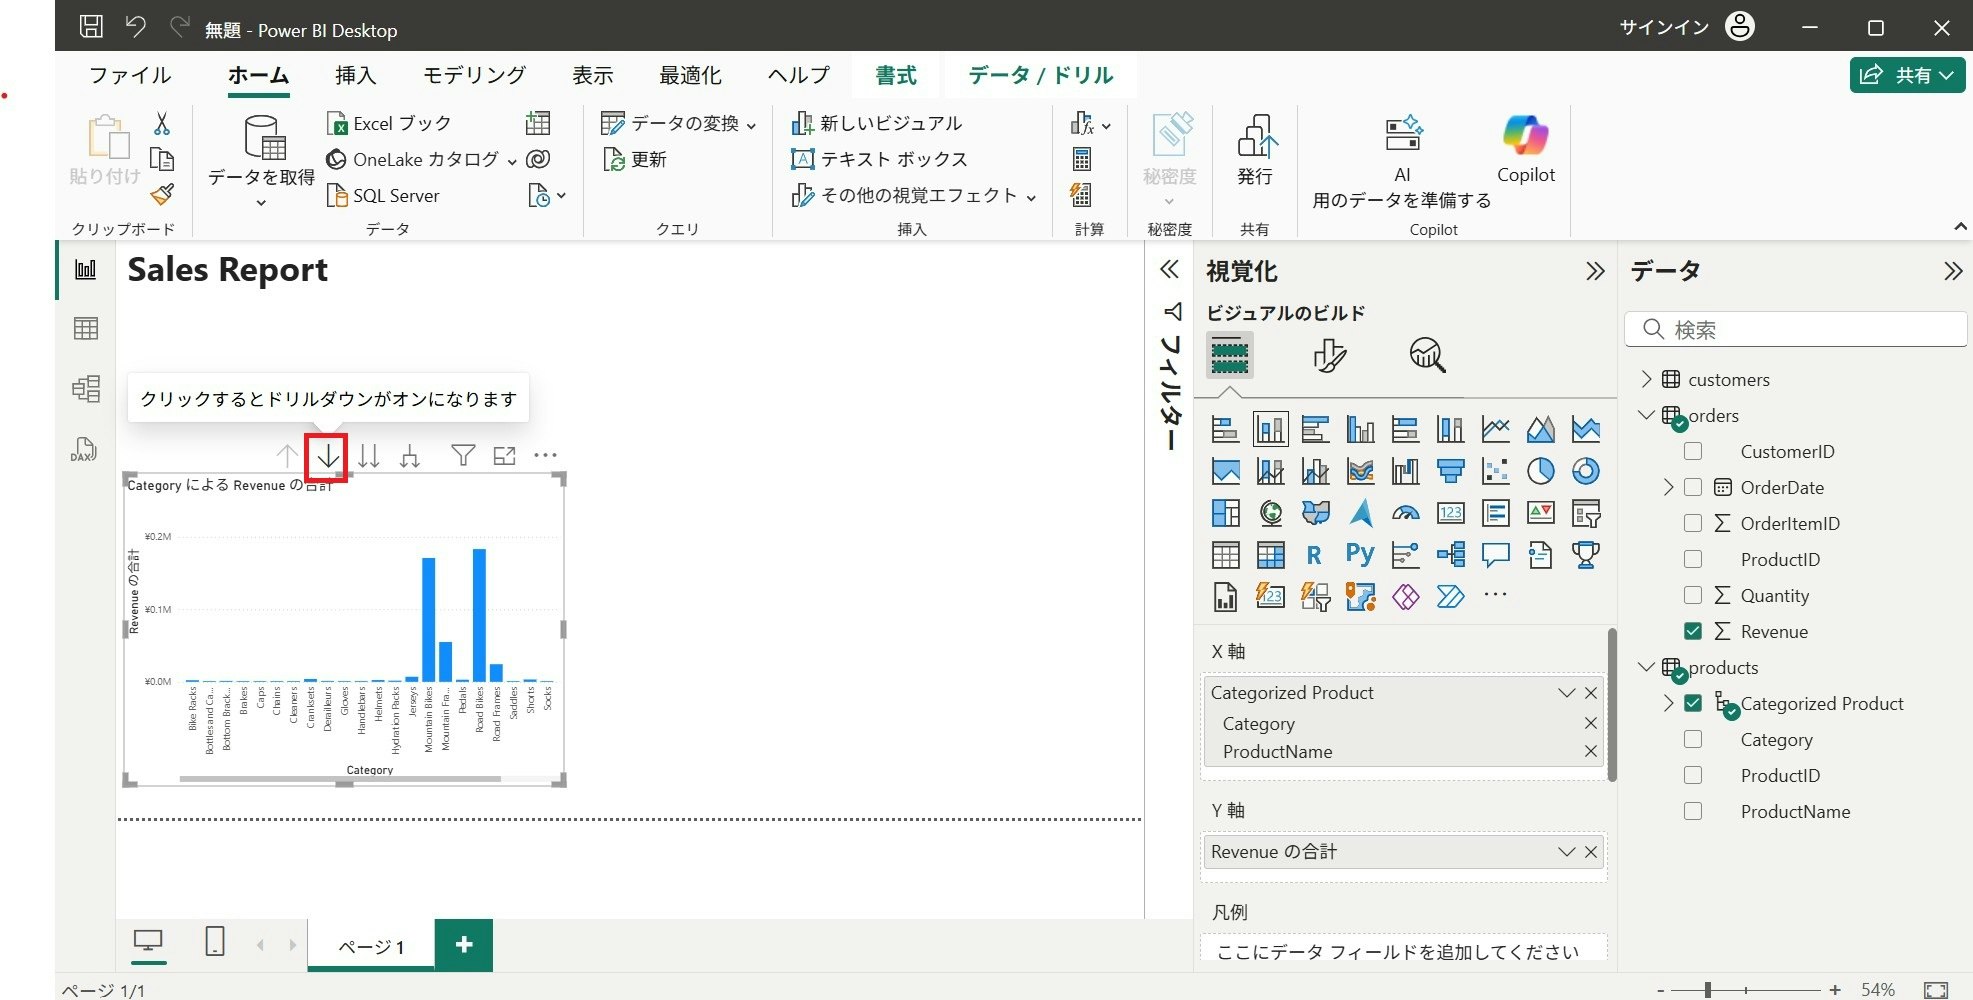Check the OrderItemID field checkbox
Screen dimensions: 1973x1000
click(x=1693, y=523)
